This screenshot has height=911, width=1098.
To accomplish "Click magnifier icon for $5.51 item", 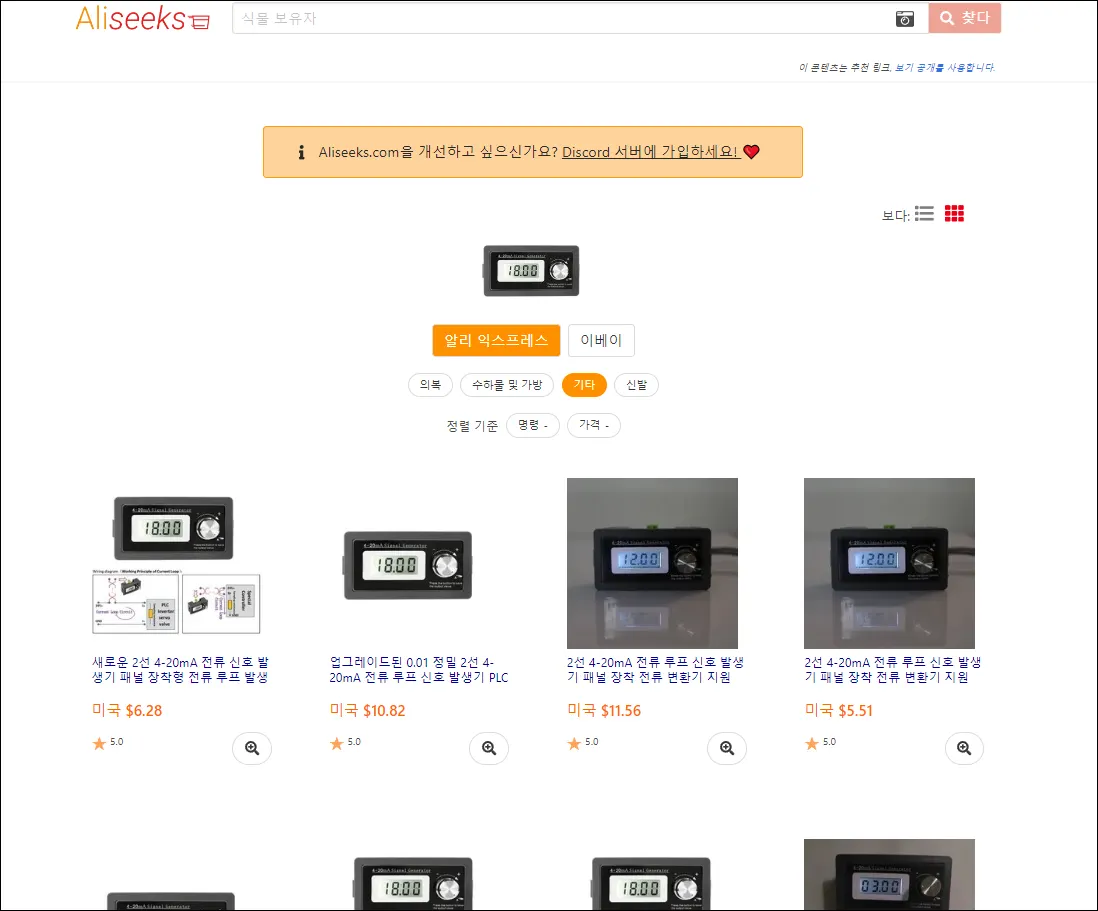I will pyautogui.click(x=964, y=748).
